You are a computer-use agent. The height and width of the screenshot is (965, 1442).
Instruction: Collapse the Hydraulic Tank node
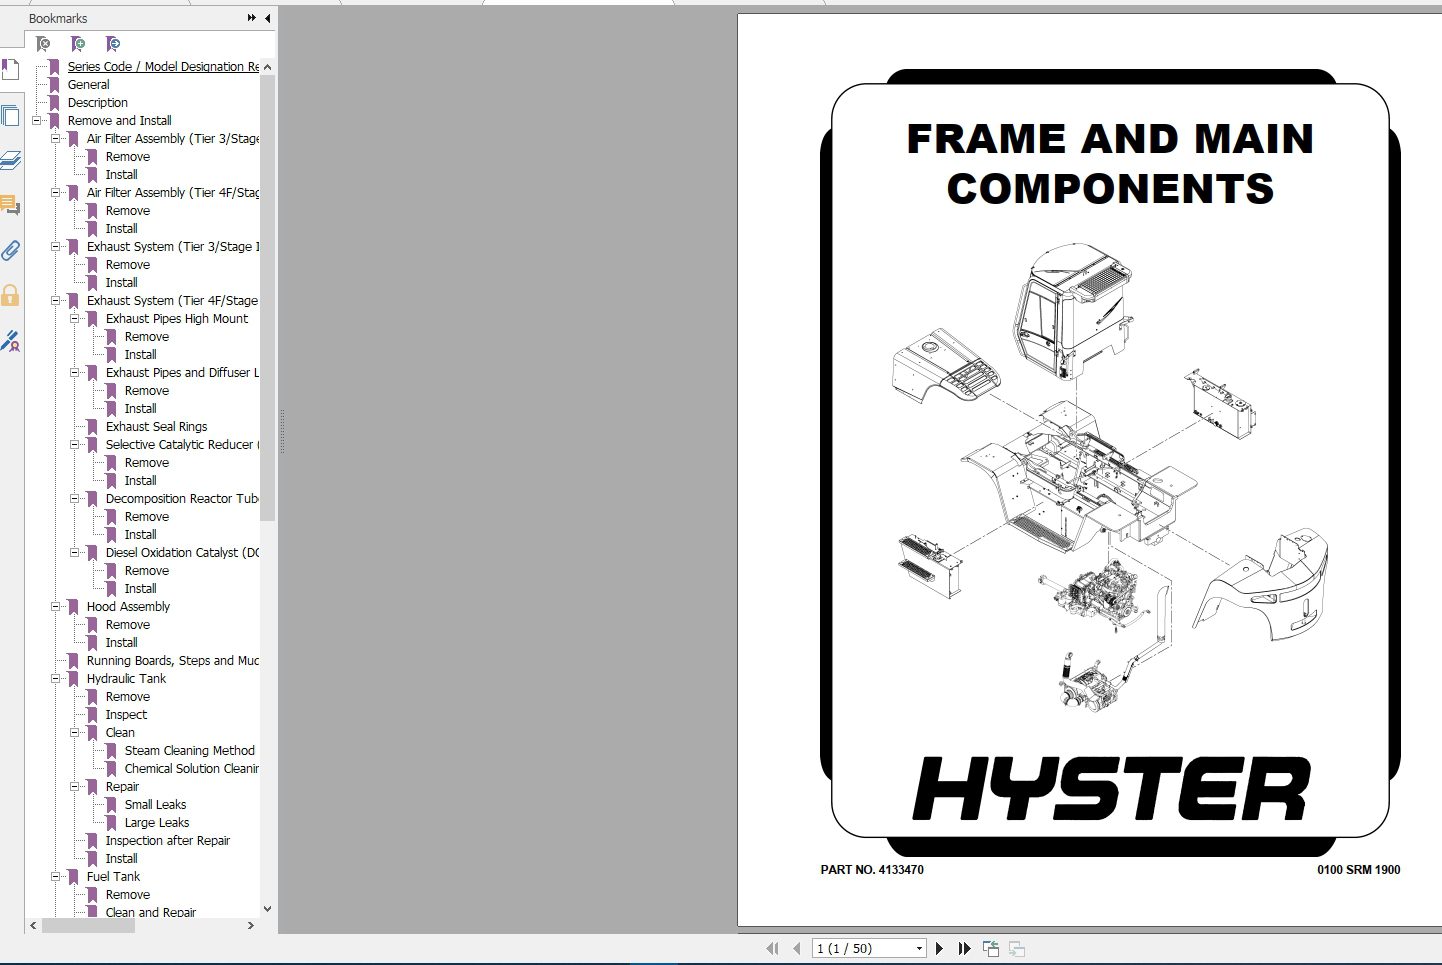tap(56, 679)
